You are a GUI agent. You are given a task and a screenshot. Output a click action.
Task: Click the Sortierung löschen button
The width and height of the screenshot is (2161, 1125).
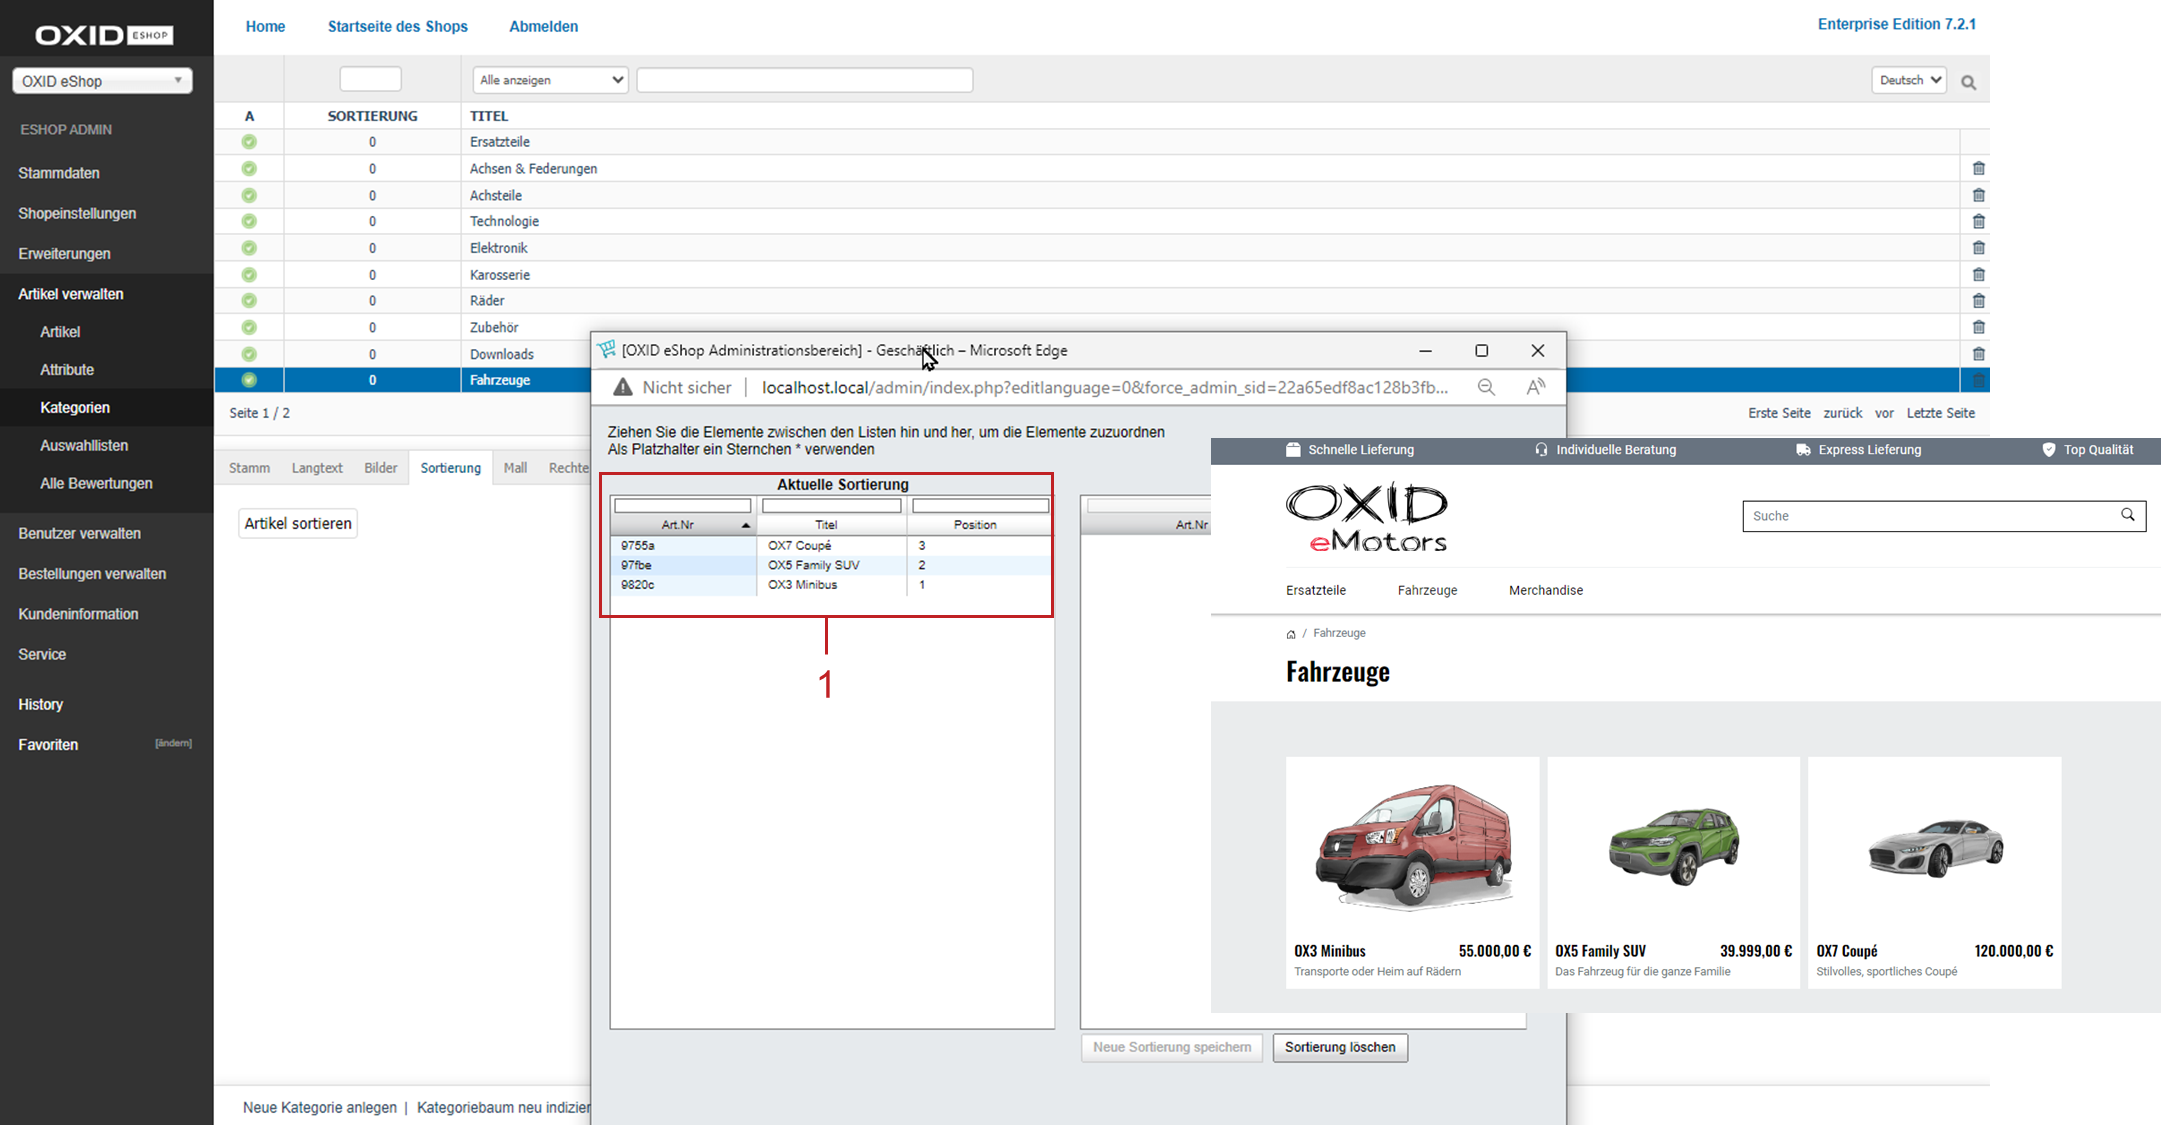point(1339,1047)
